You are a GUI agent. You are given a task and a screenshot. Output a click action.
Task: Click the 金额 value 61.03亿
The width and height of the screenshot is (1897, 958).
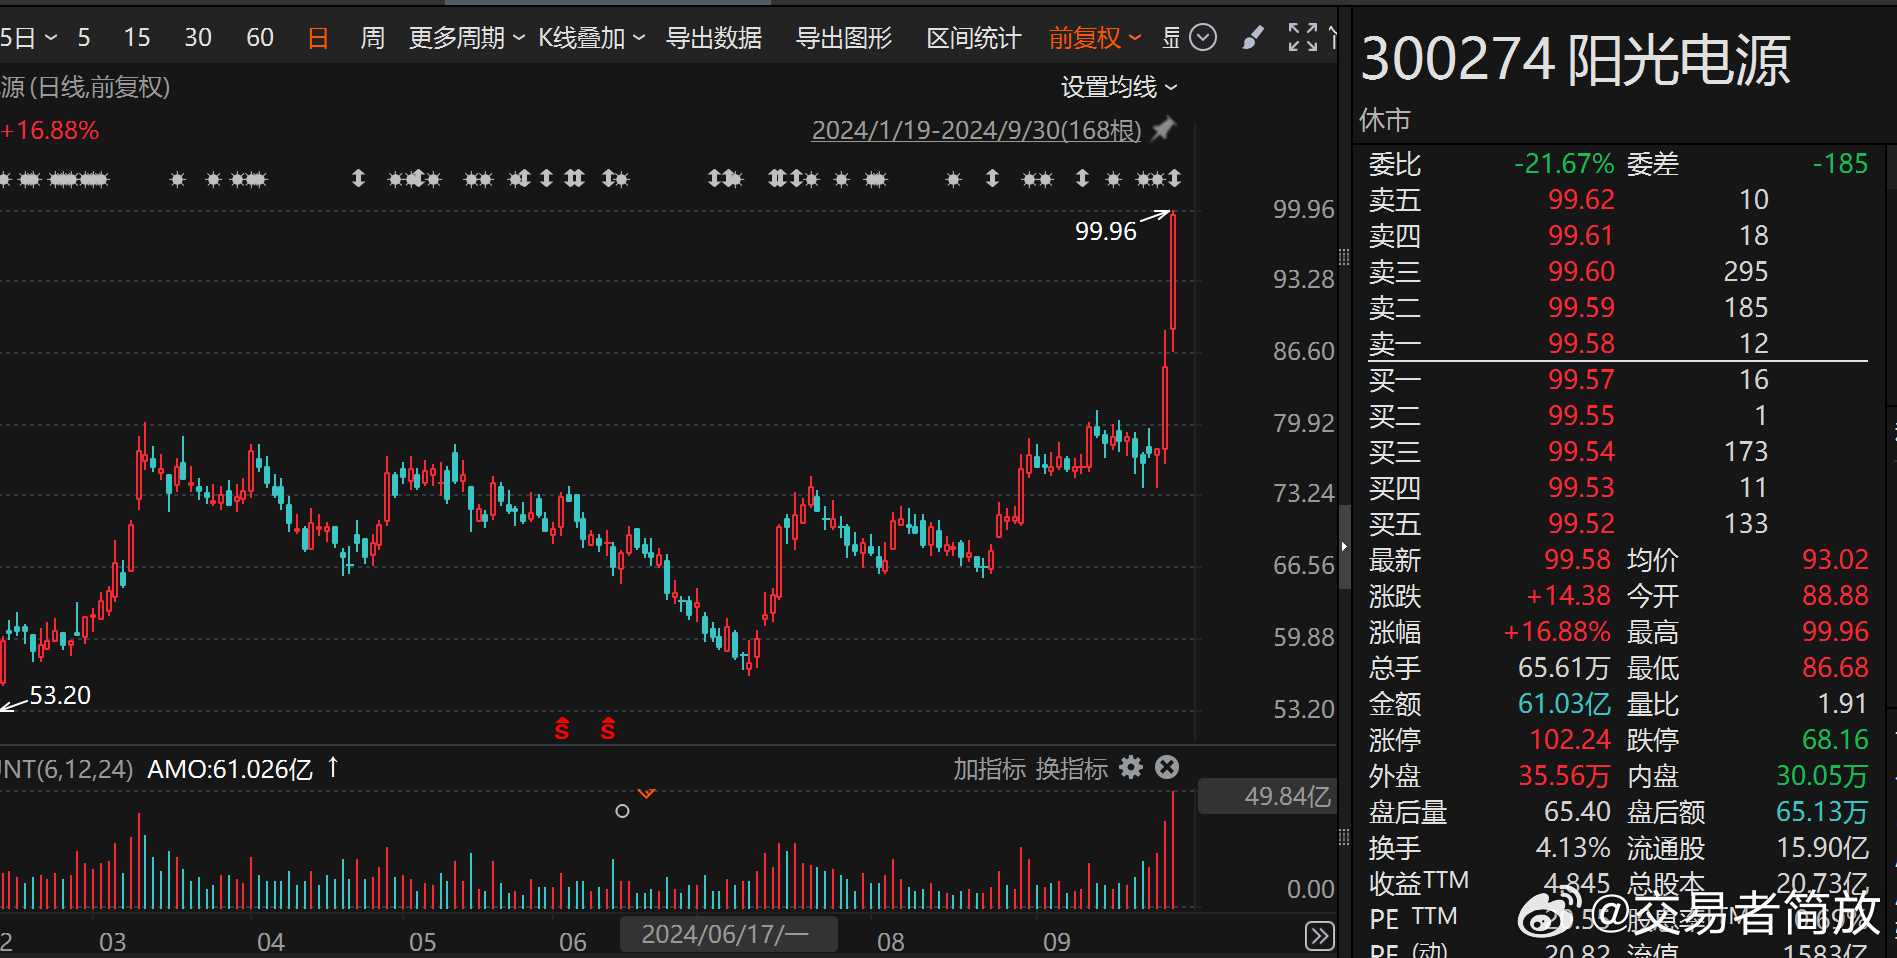[x=1564, y=704]
